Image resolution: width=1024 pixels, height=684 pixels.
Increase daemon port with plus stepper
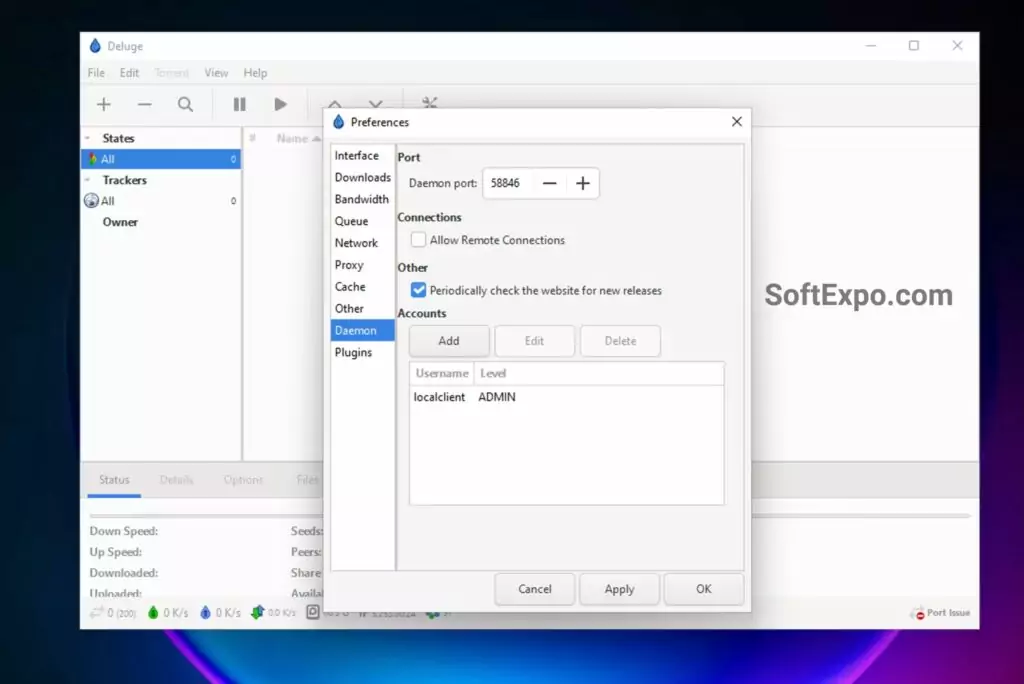pyautogui.click(x=583, y=183)
